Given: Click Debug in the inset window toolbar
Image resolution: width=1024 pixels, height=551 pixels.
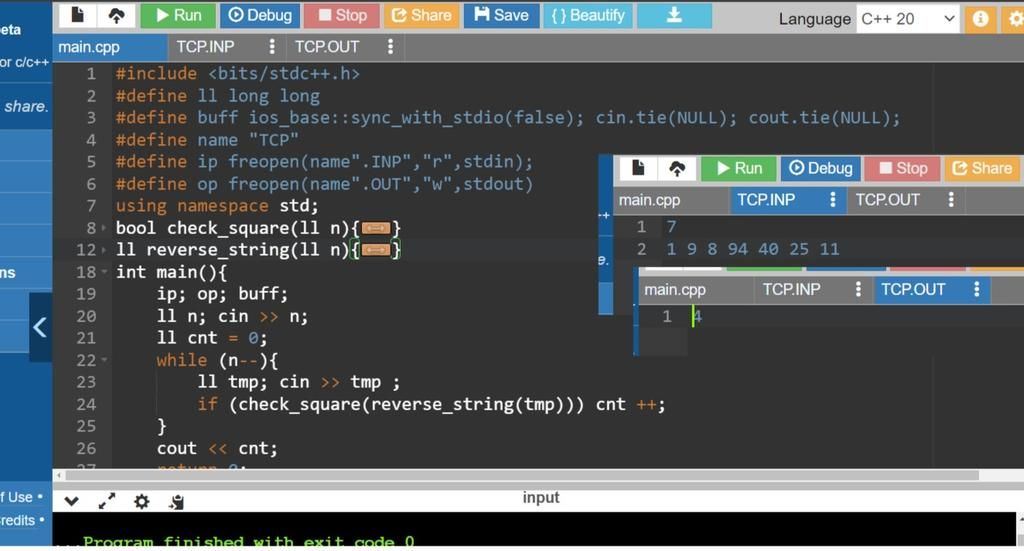Looking at the screenshot, I should pos(820,168).
